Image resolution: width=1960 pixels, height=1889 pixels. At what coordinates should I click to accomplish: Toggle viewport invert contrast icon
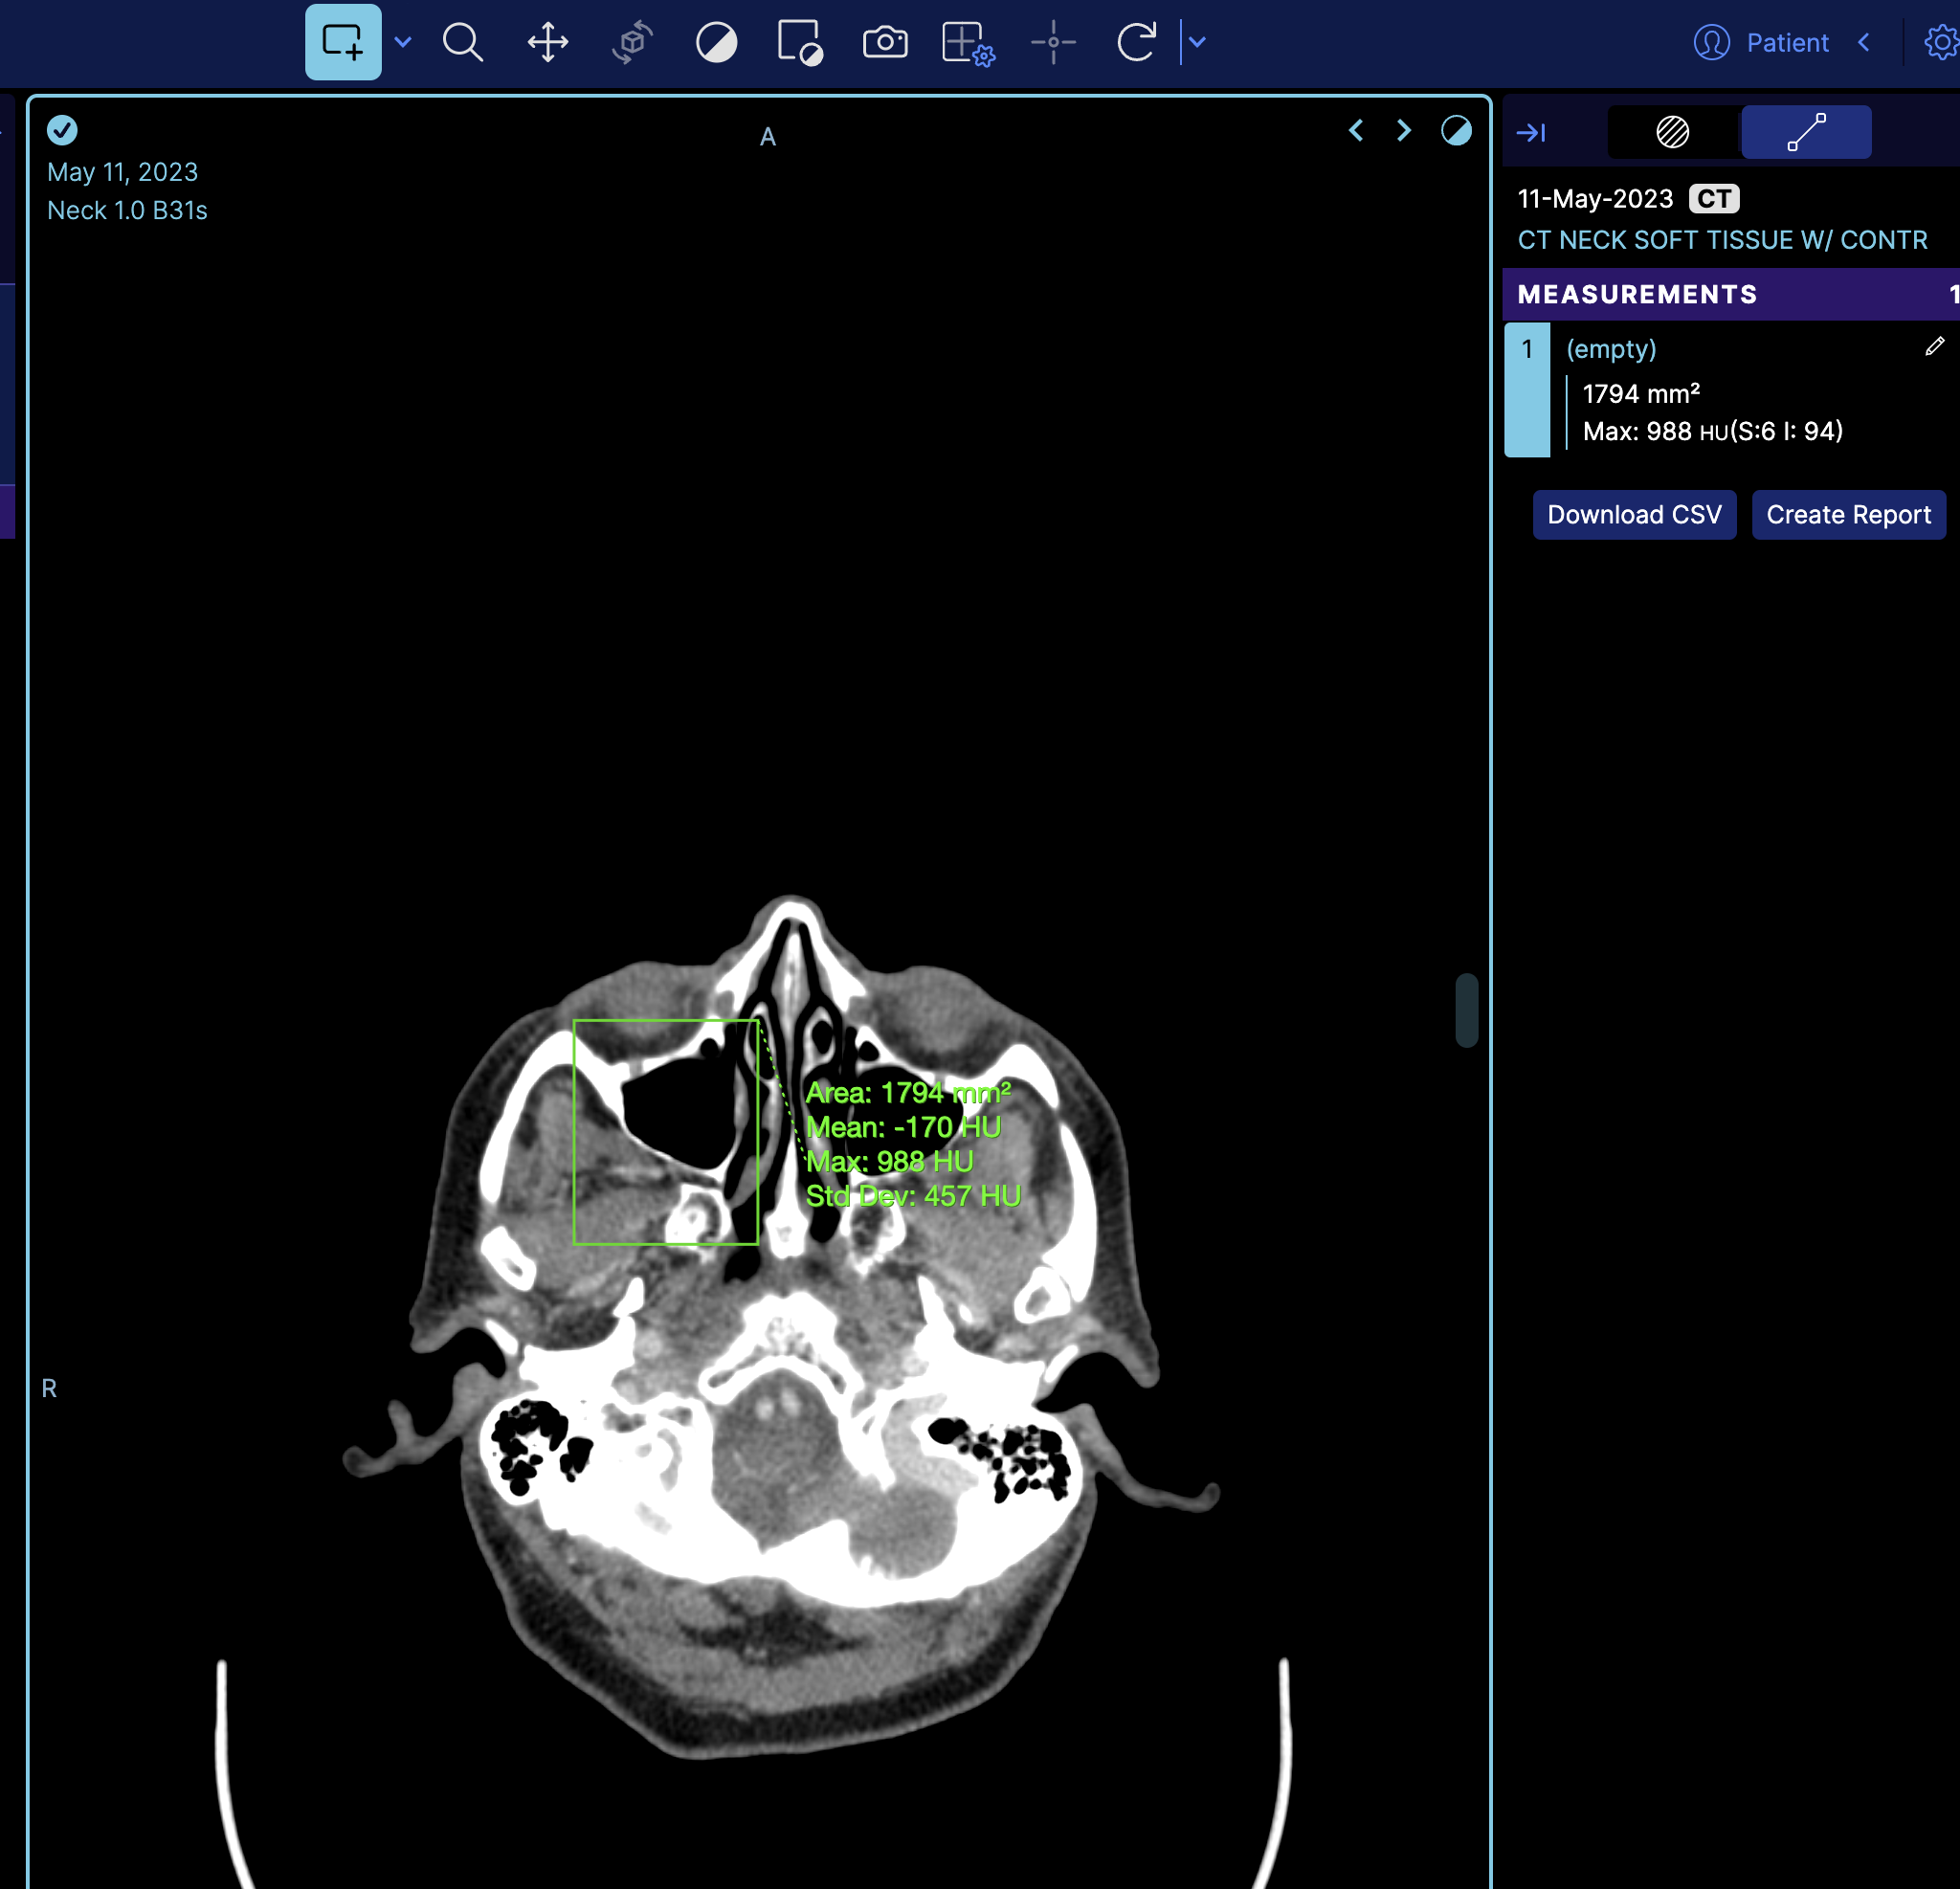click(1455, 131)
